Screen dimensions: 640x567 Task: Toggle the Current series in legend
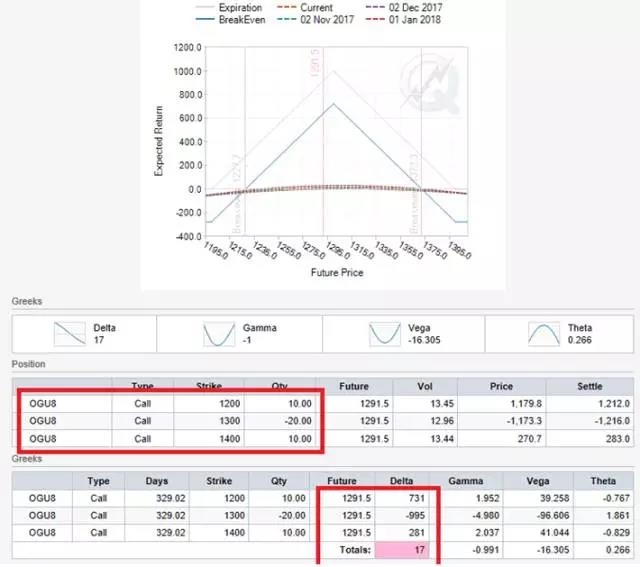click(305, 7)
